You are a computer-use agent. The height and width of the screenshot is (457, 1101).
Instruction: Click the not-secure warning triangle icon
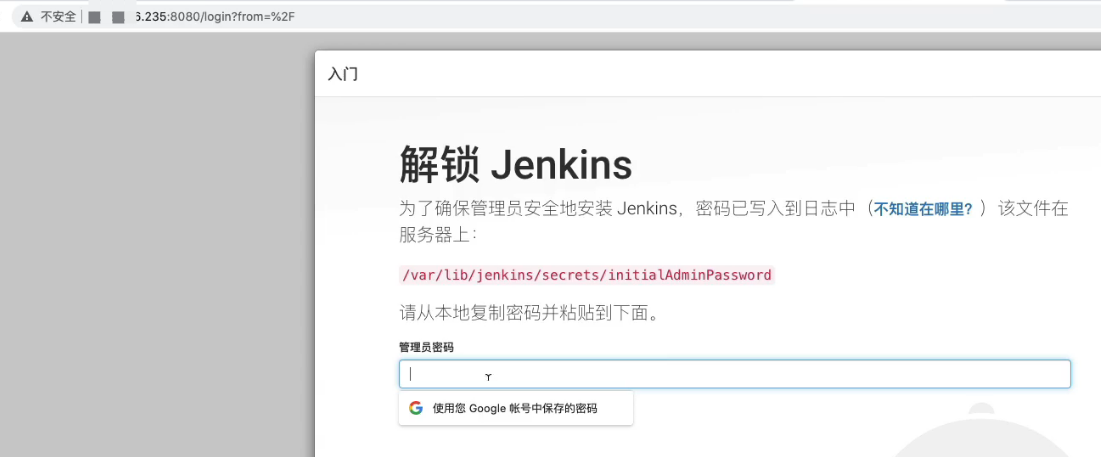(x=27, y=17)
